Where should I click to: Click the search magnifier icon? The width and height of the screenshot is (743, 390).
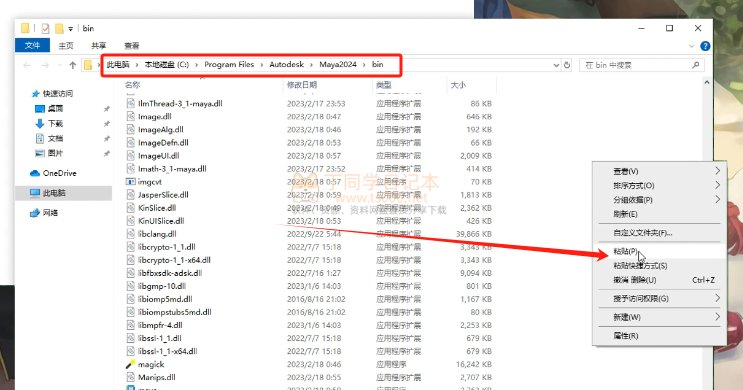click(696, 65)
